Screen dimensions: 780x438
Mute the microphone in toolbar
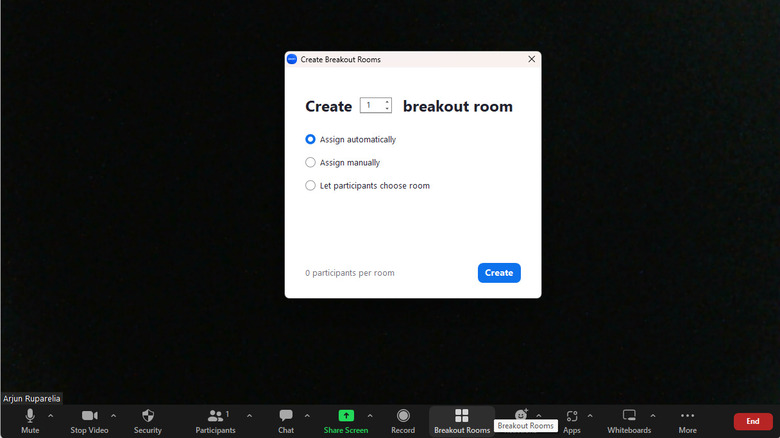30,421
